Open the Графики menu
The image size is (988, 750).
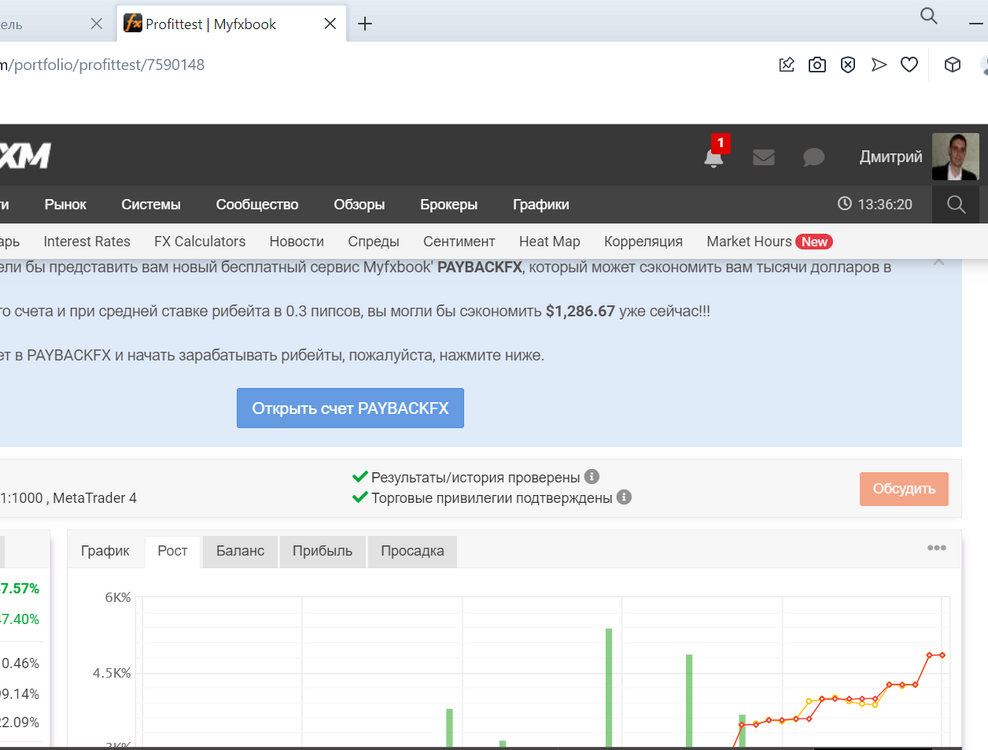pyautogui.click(x=541, y=204)
